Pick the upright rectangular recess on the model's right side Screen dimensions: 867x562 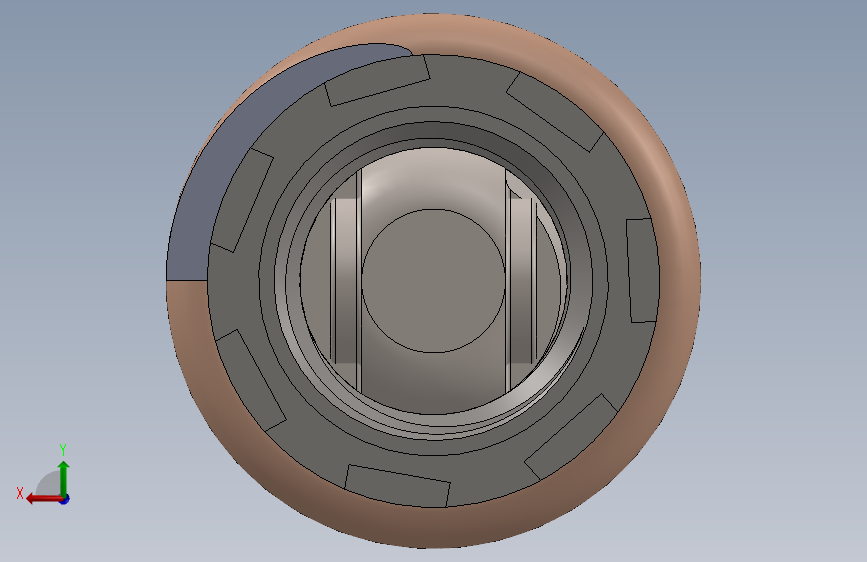tap(642, 270)
